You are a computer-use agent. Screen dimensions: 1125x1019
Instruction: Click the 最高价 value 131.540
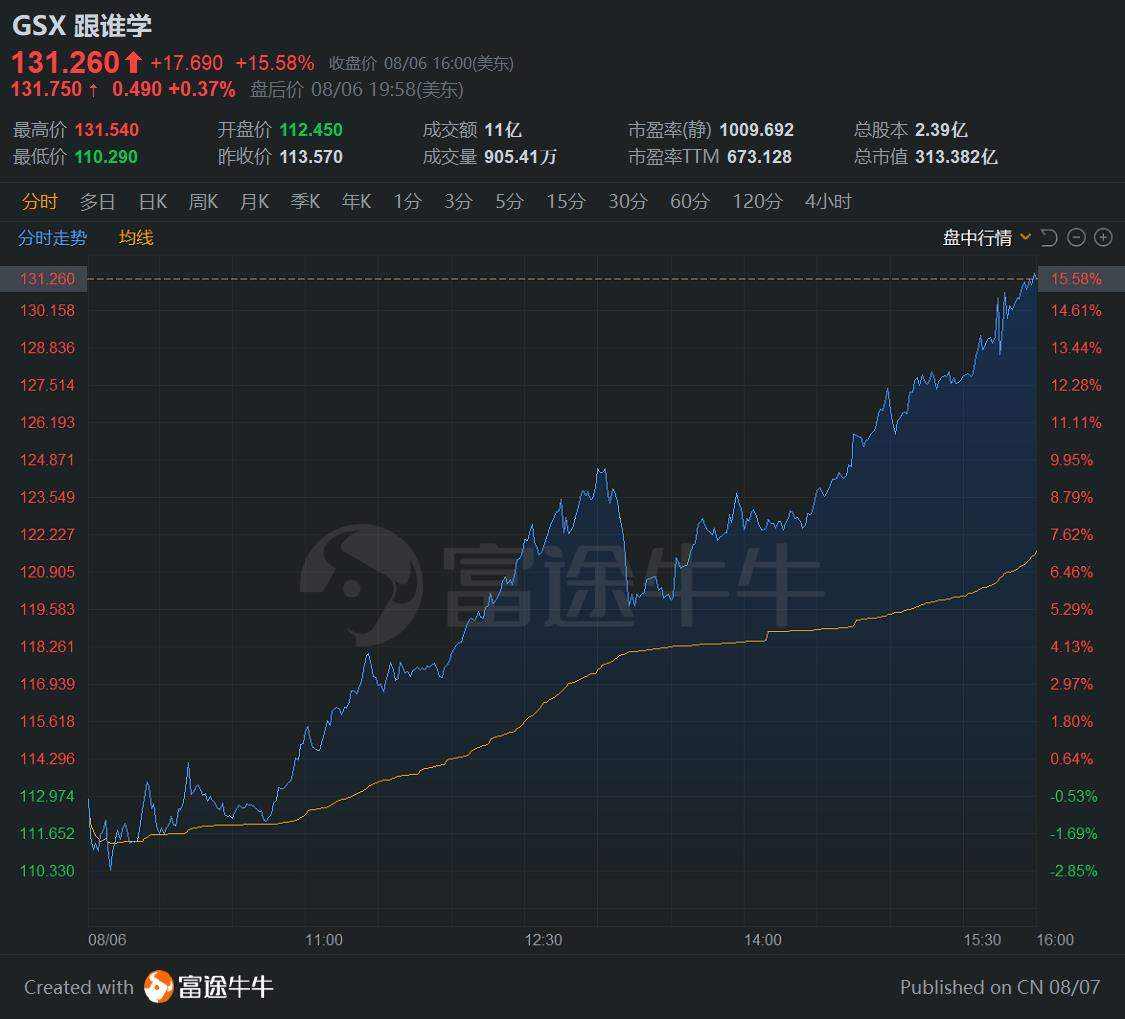pyautogui.click(x=107, y=130)
